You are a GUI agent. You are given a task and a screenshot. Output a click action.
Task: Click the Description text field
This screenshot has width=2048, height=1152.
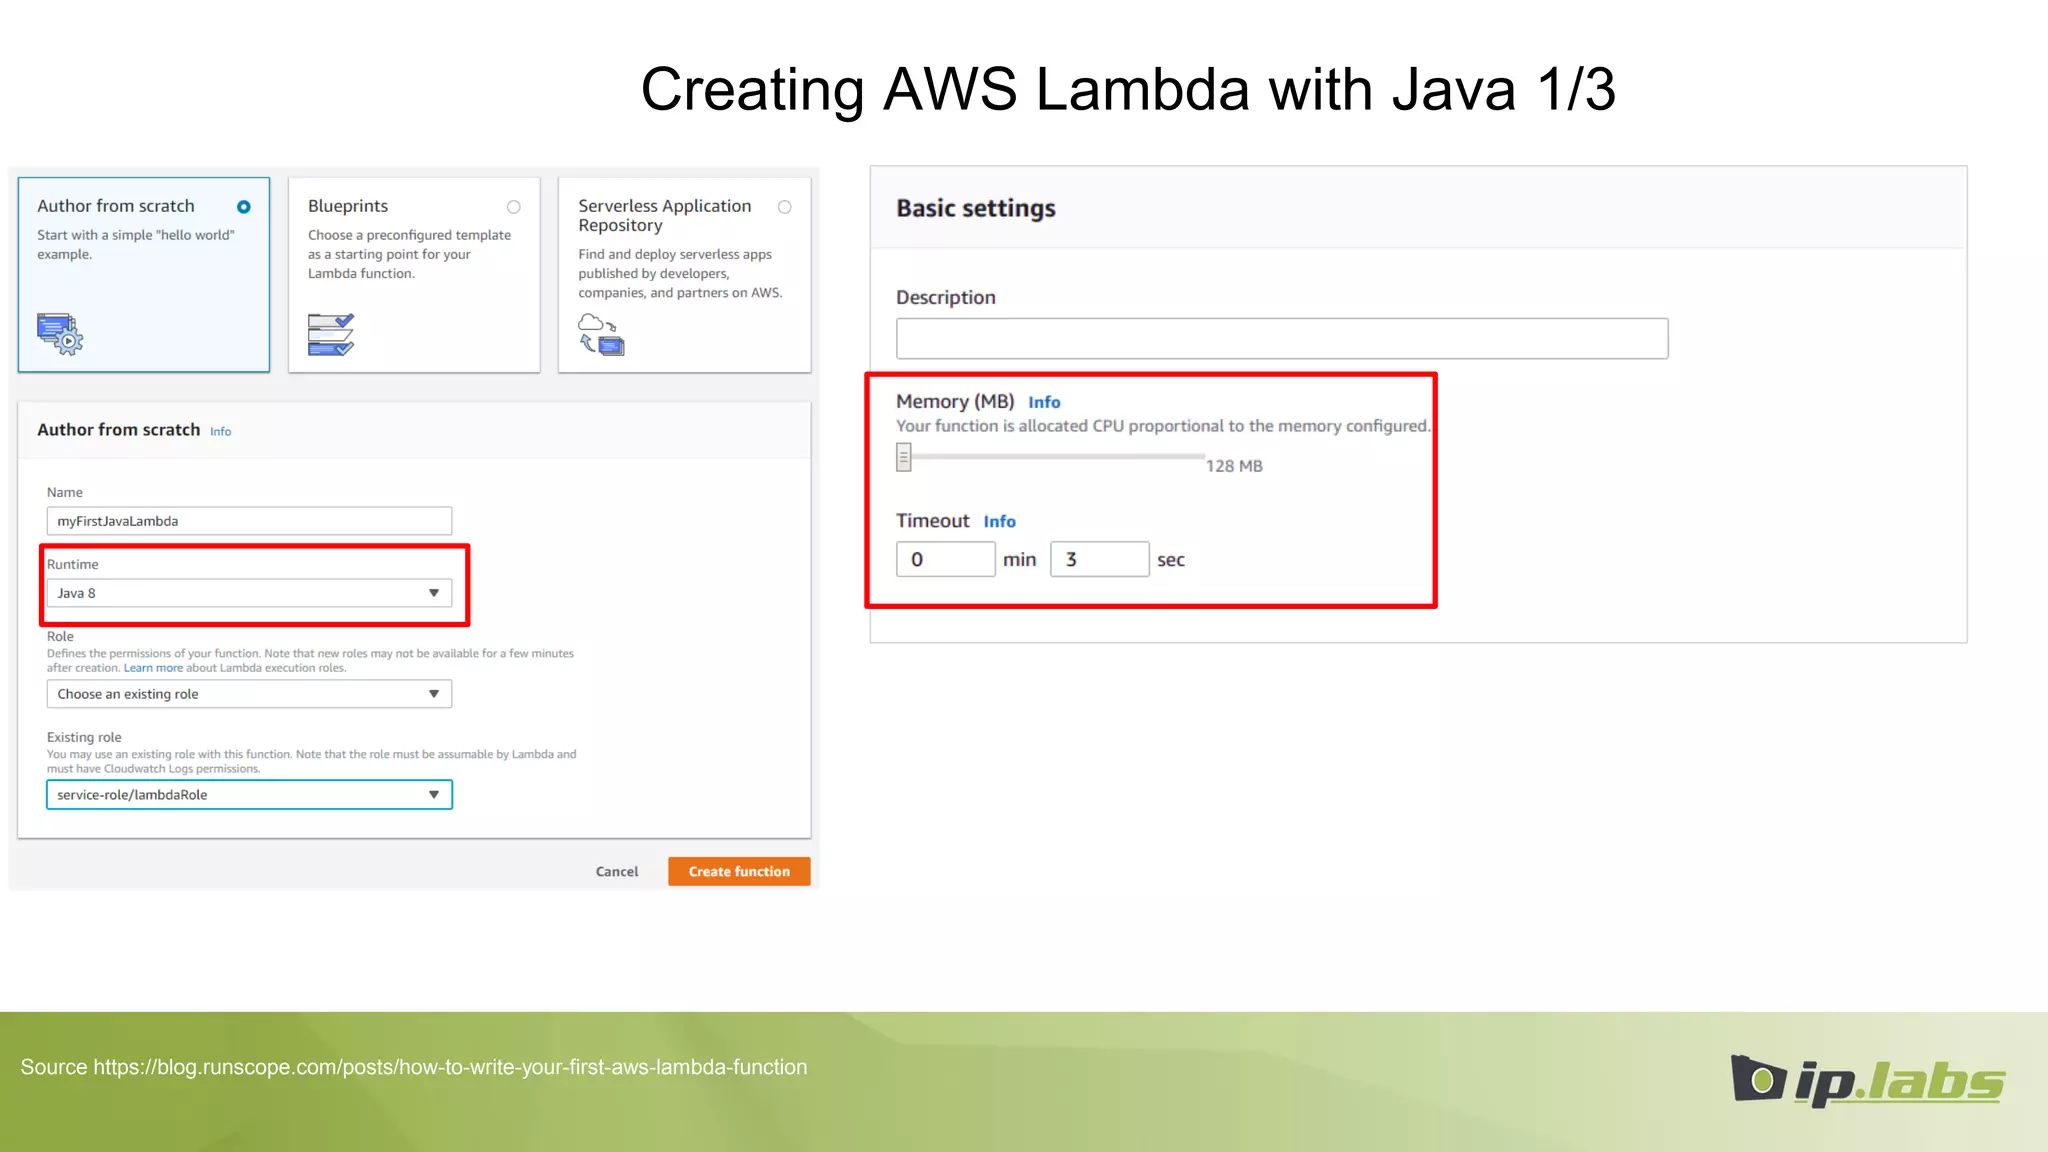(x=1282, y=339)
